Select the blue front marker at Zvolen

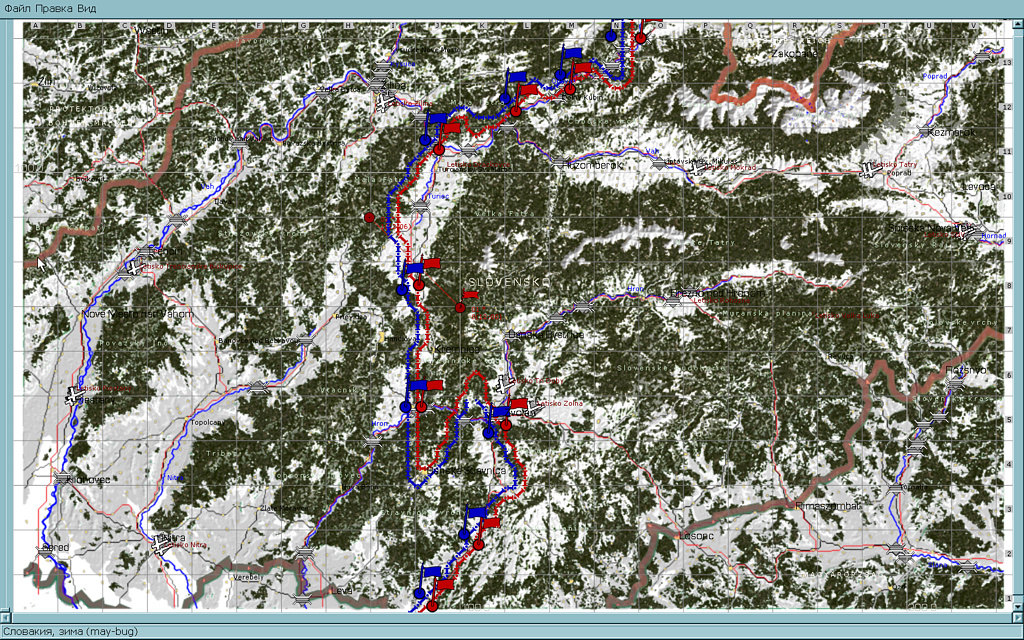488,433
